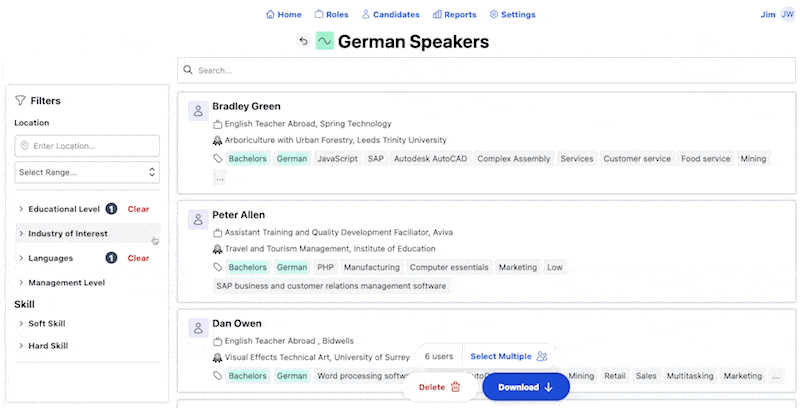The width and height of the screenshot is (800, 408).
Task: Click Peter Allen's profile avatar icon
Action: click(198, 218)
